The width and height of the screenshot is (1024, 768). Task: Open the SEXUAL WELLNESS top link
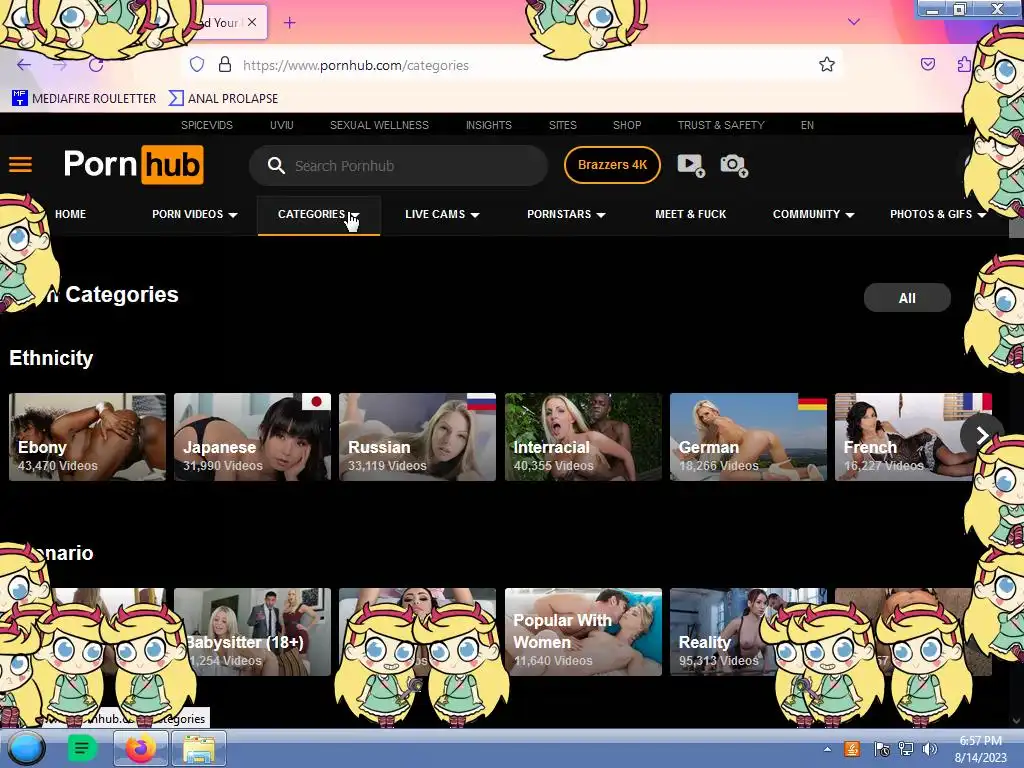379,125
